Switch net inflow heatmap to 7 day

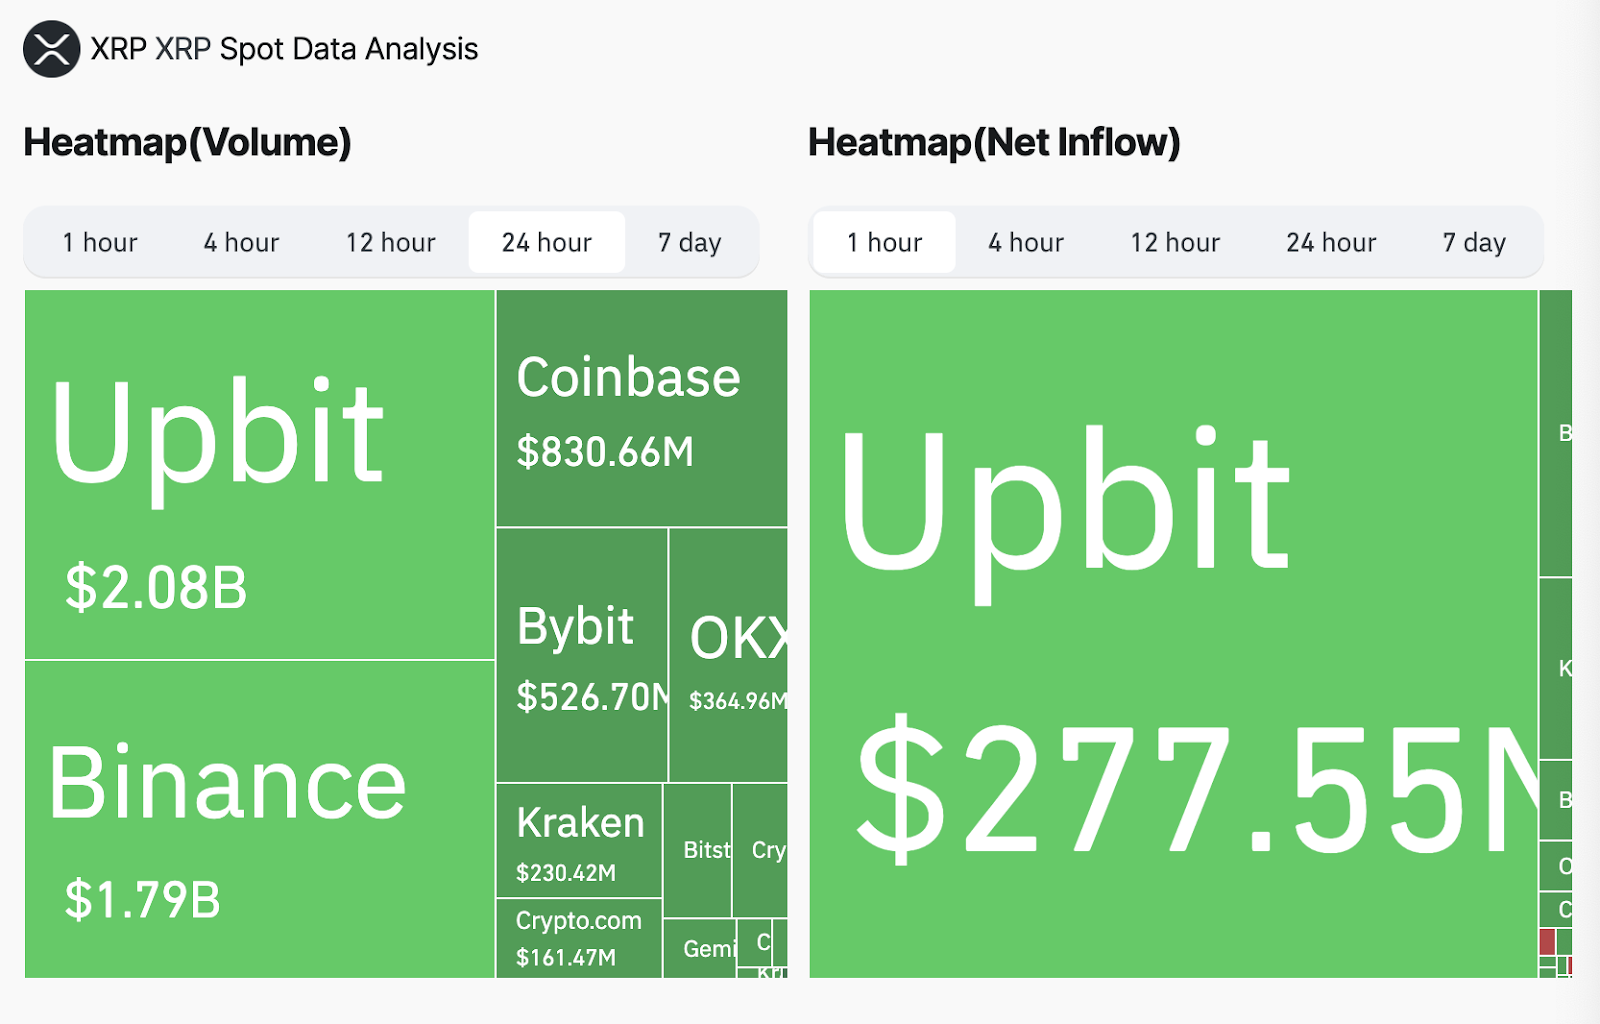tap(1474, 243)
